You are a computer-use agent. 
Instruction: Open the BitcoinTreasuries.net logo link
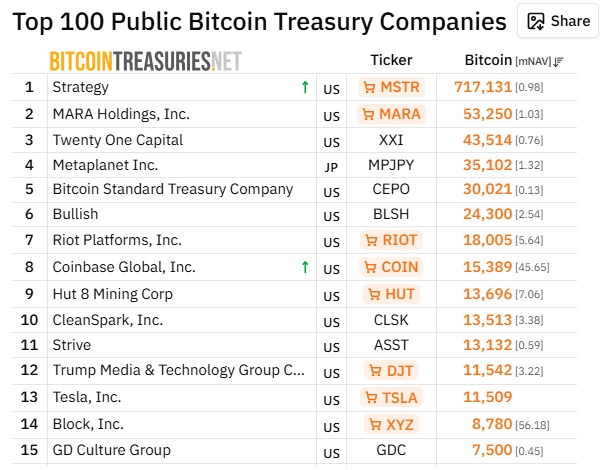pyautogui.click(x=145, y=61)
